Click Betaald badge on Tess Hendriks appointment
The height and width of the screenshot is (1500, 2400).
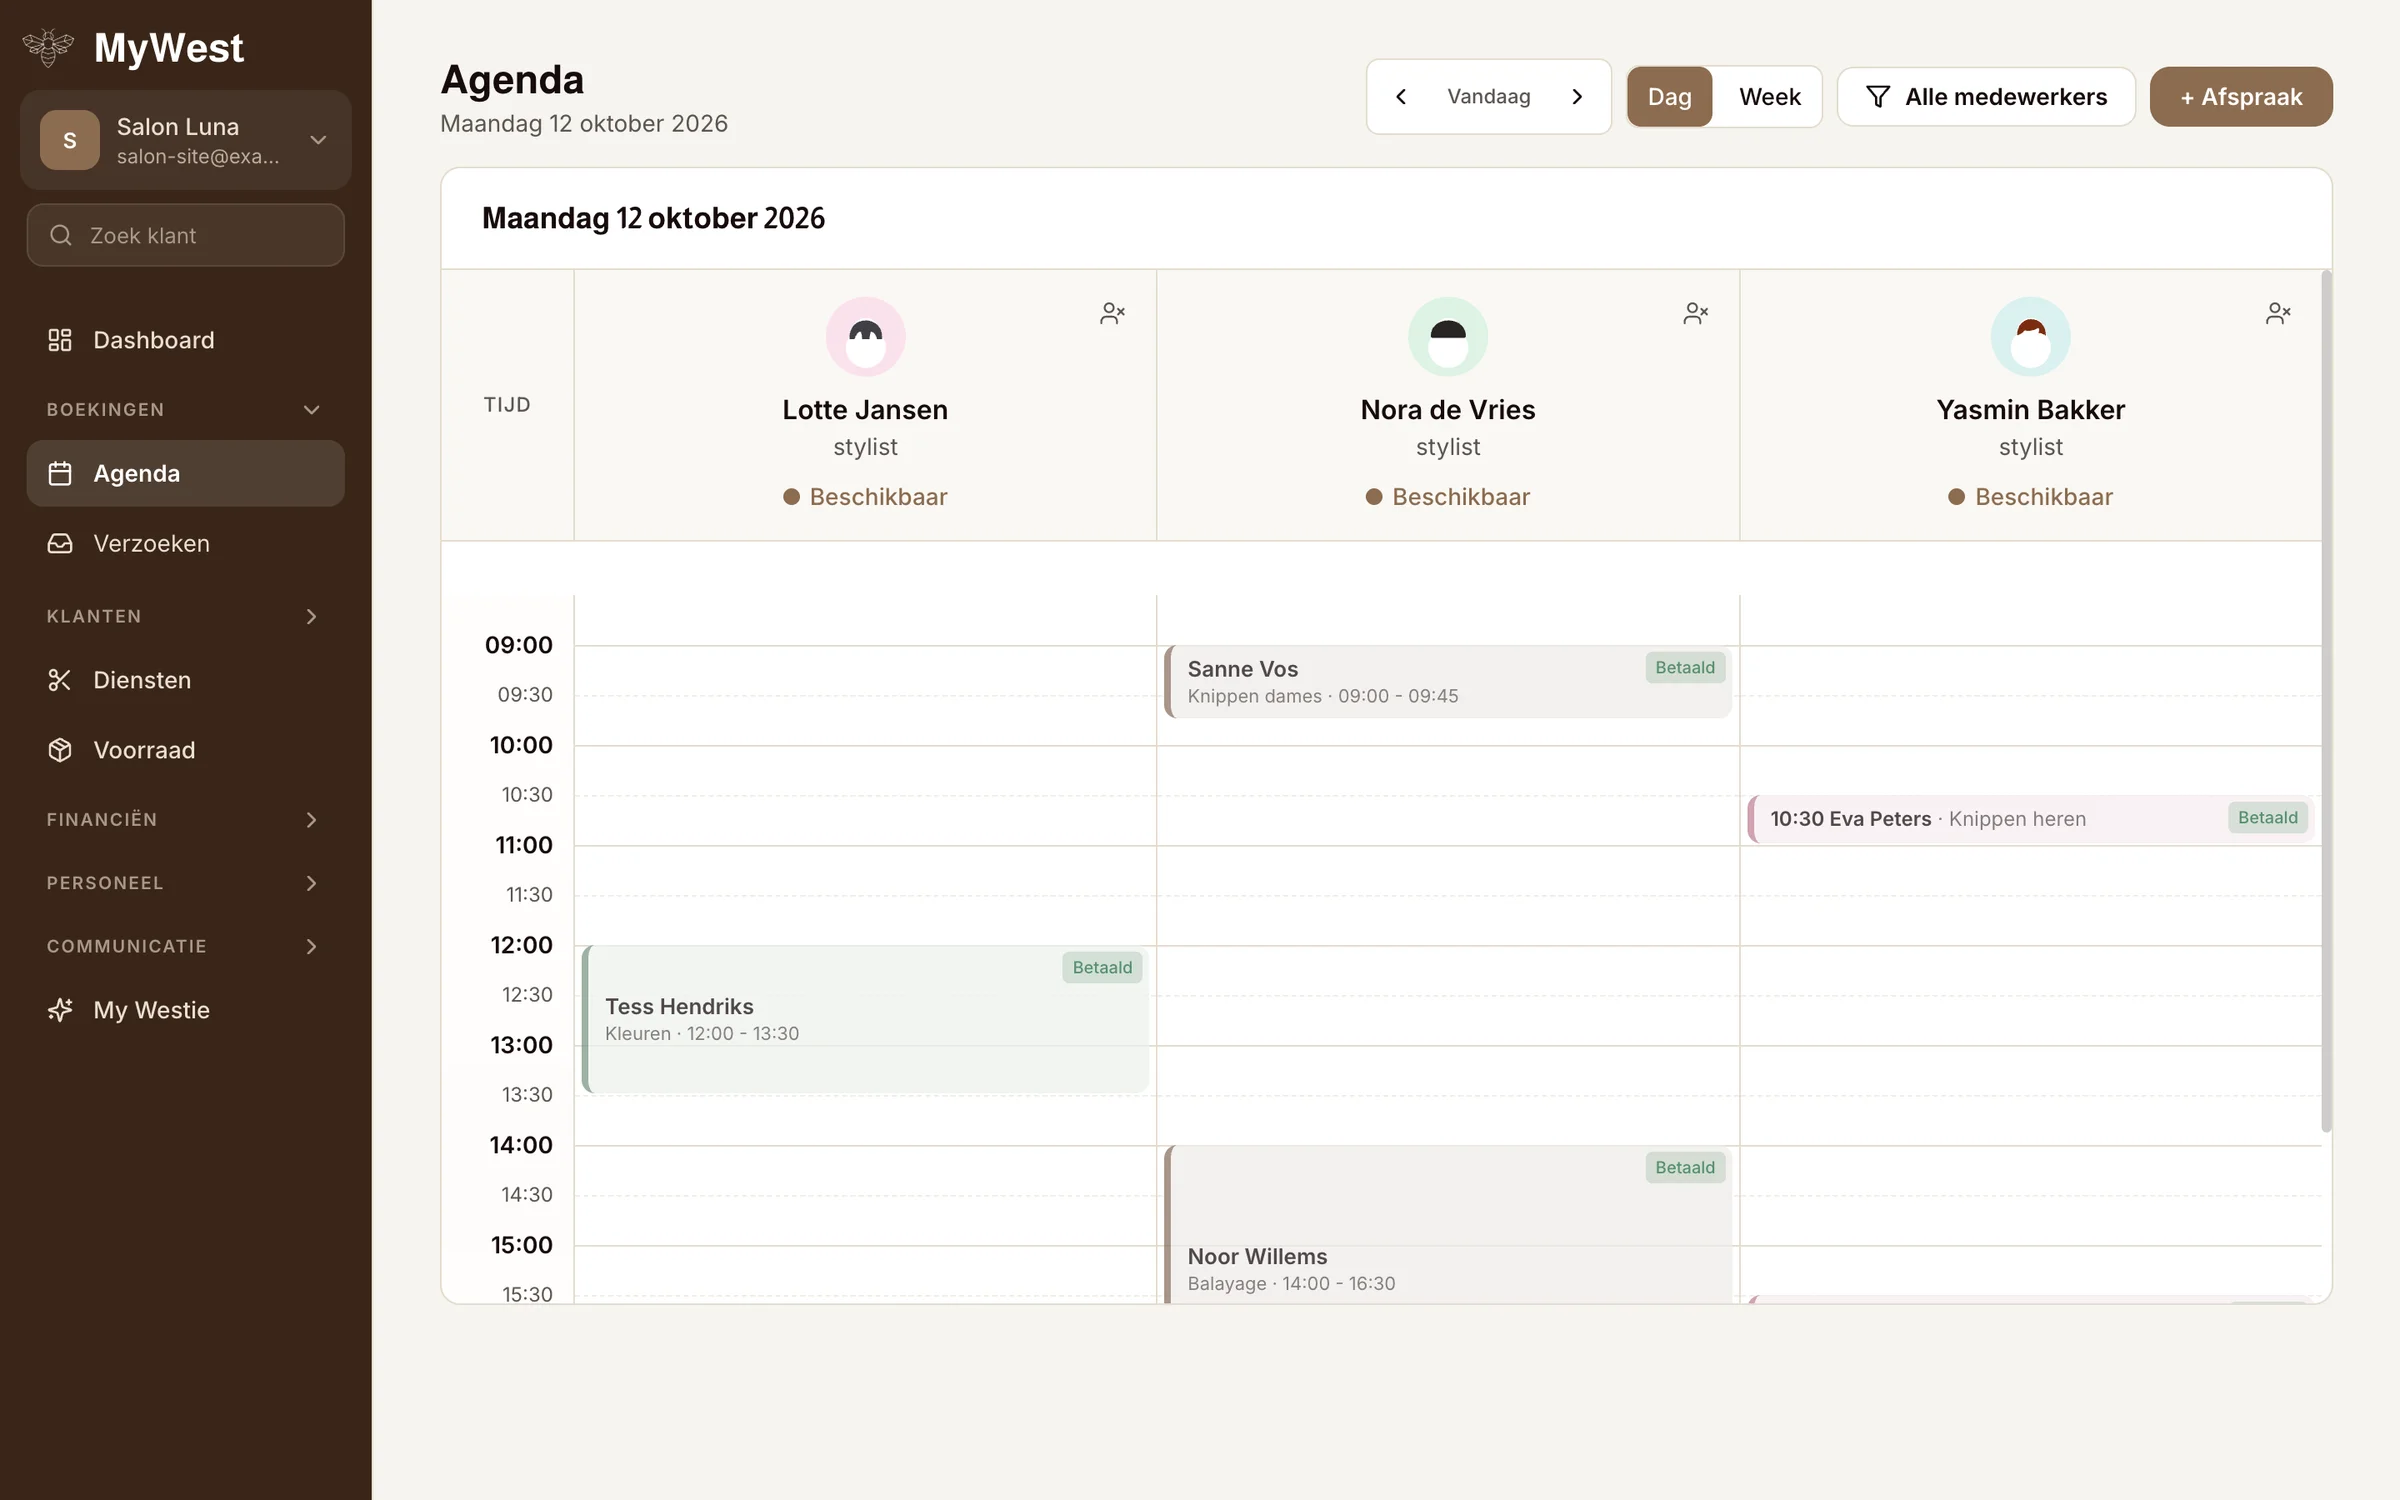1102,968
